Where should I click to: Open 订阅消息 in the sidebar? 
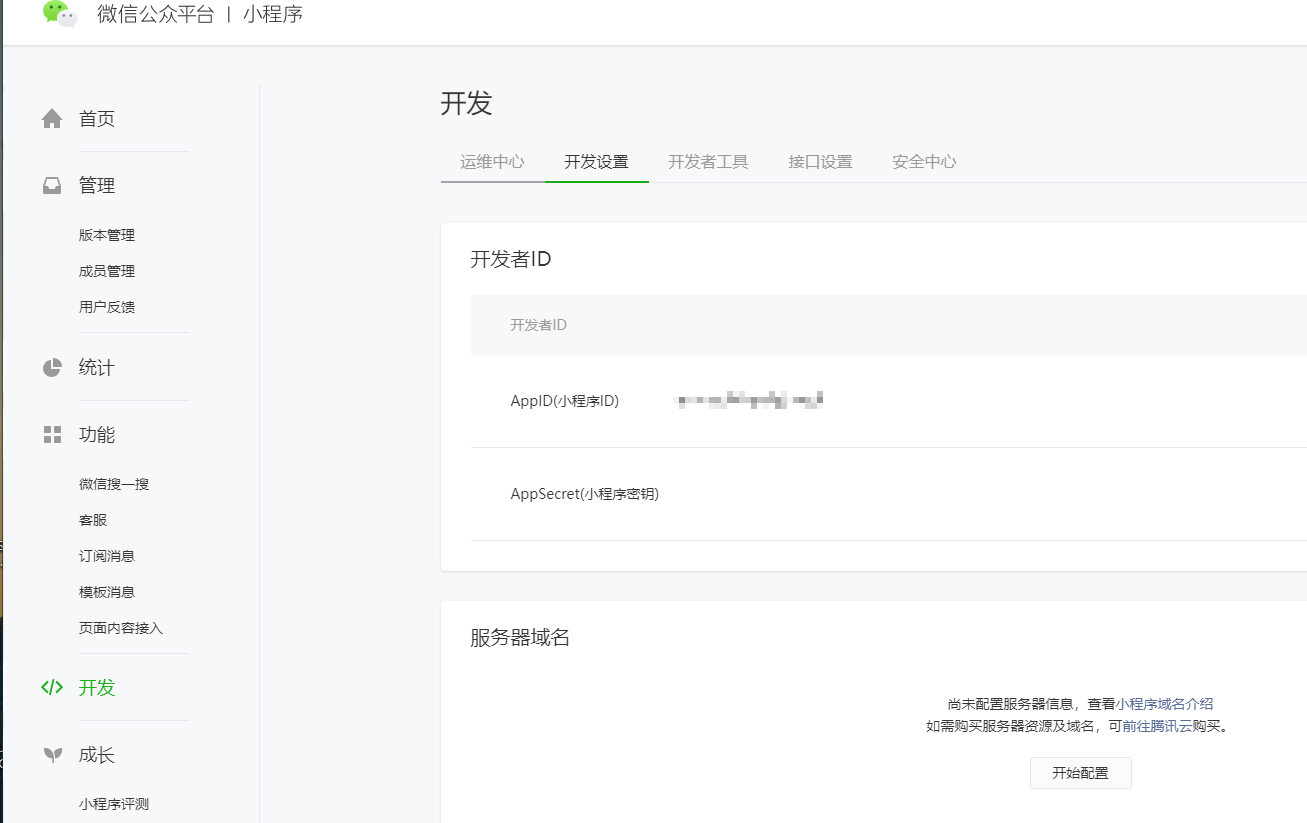[x=107, y=556]
